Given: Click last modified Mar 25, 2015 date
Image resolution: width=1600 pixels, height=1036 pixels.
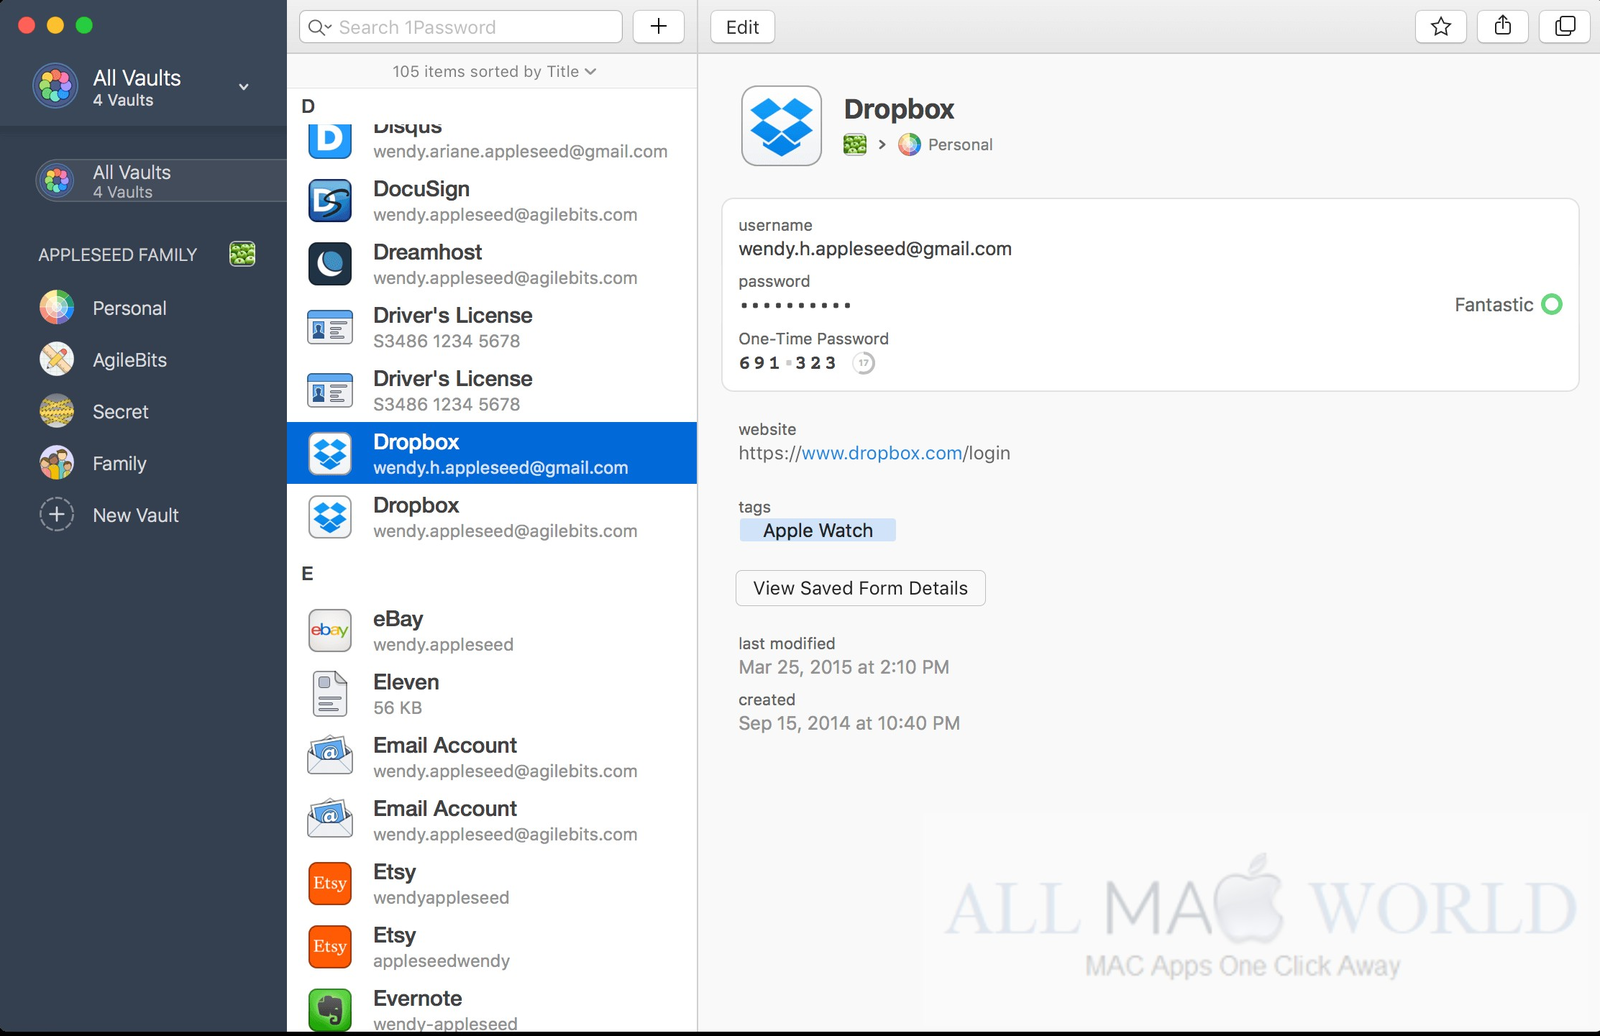Looking at the screenshot, I should point(844,667).
